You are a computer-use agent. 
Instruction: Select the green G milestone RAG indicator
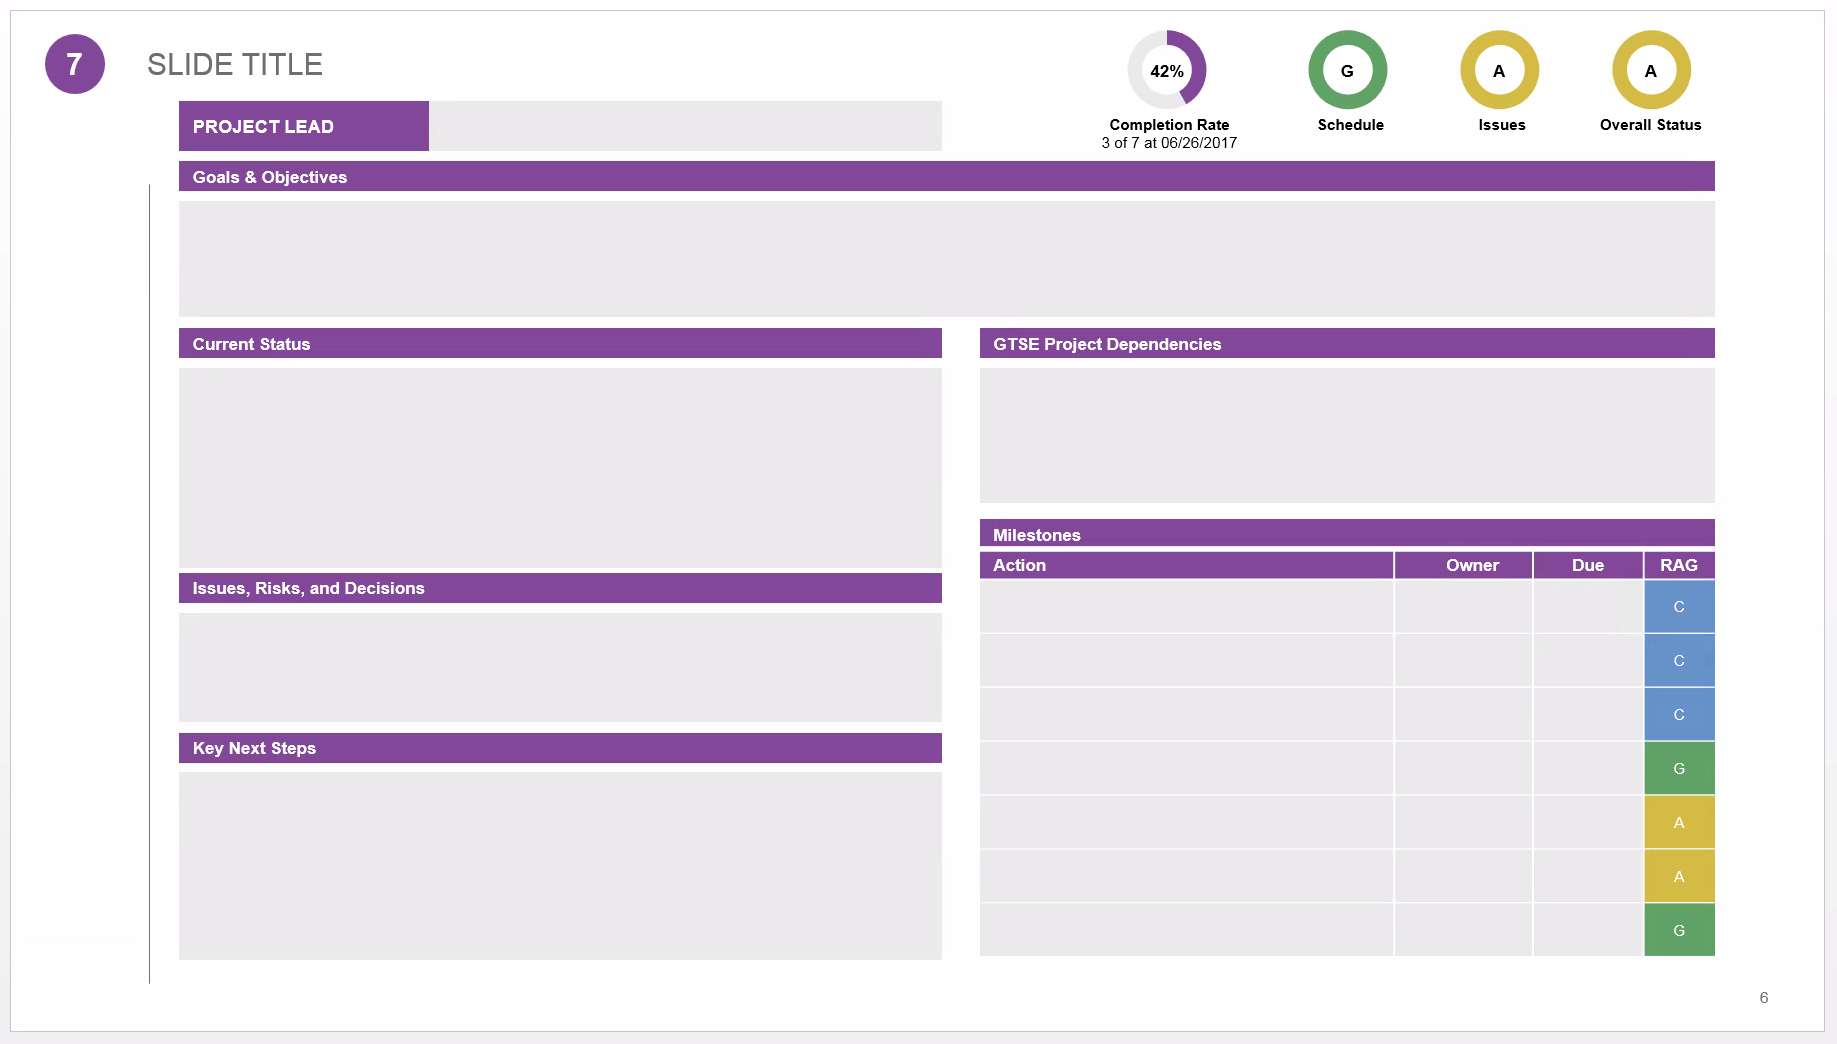pos(1679,768)
